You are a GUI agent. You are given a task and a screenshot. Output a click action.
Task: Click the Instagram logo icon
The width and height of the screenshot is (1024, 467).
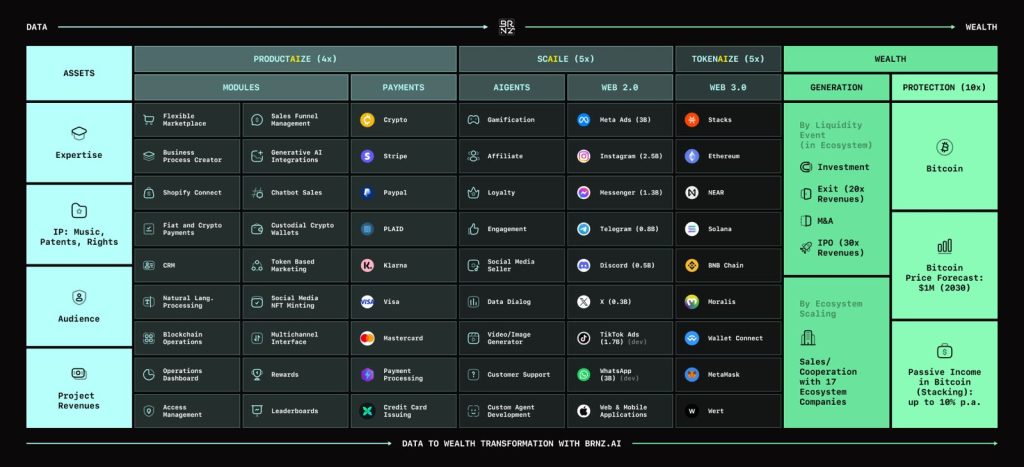(584, 156)
